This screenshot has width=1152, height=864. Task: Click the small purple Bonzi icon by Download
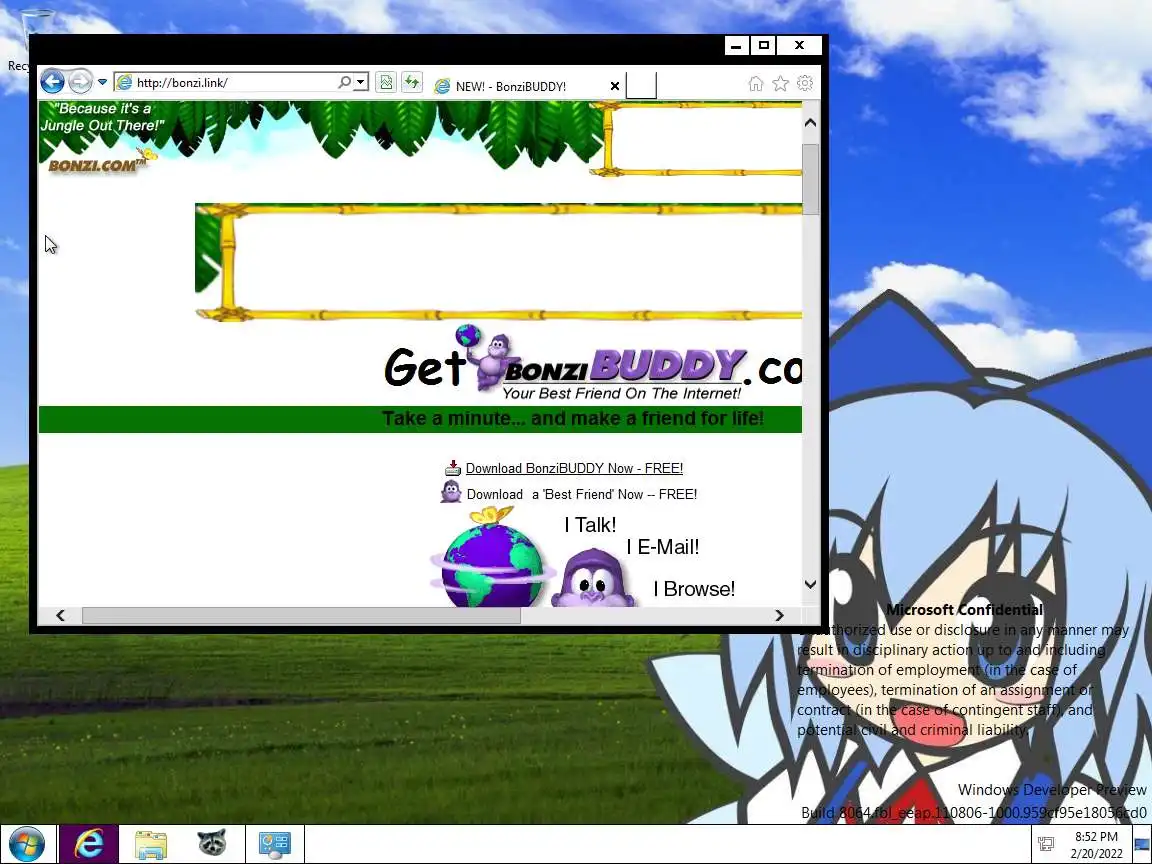[450, 492]
